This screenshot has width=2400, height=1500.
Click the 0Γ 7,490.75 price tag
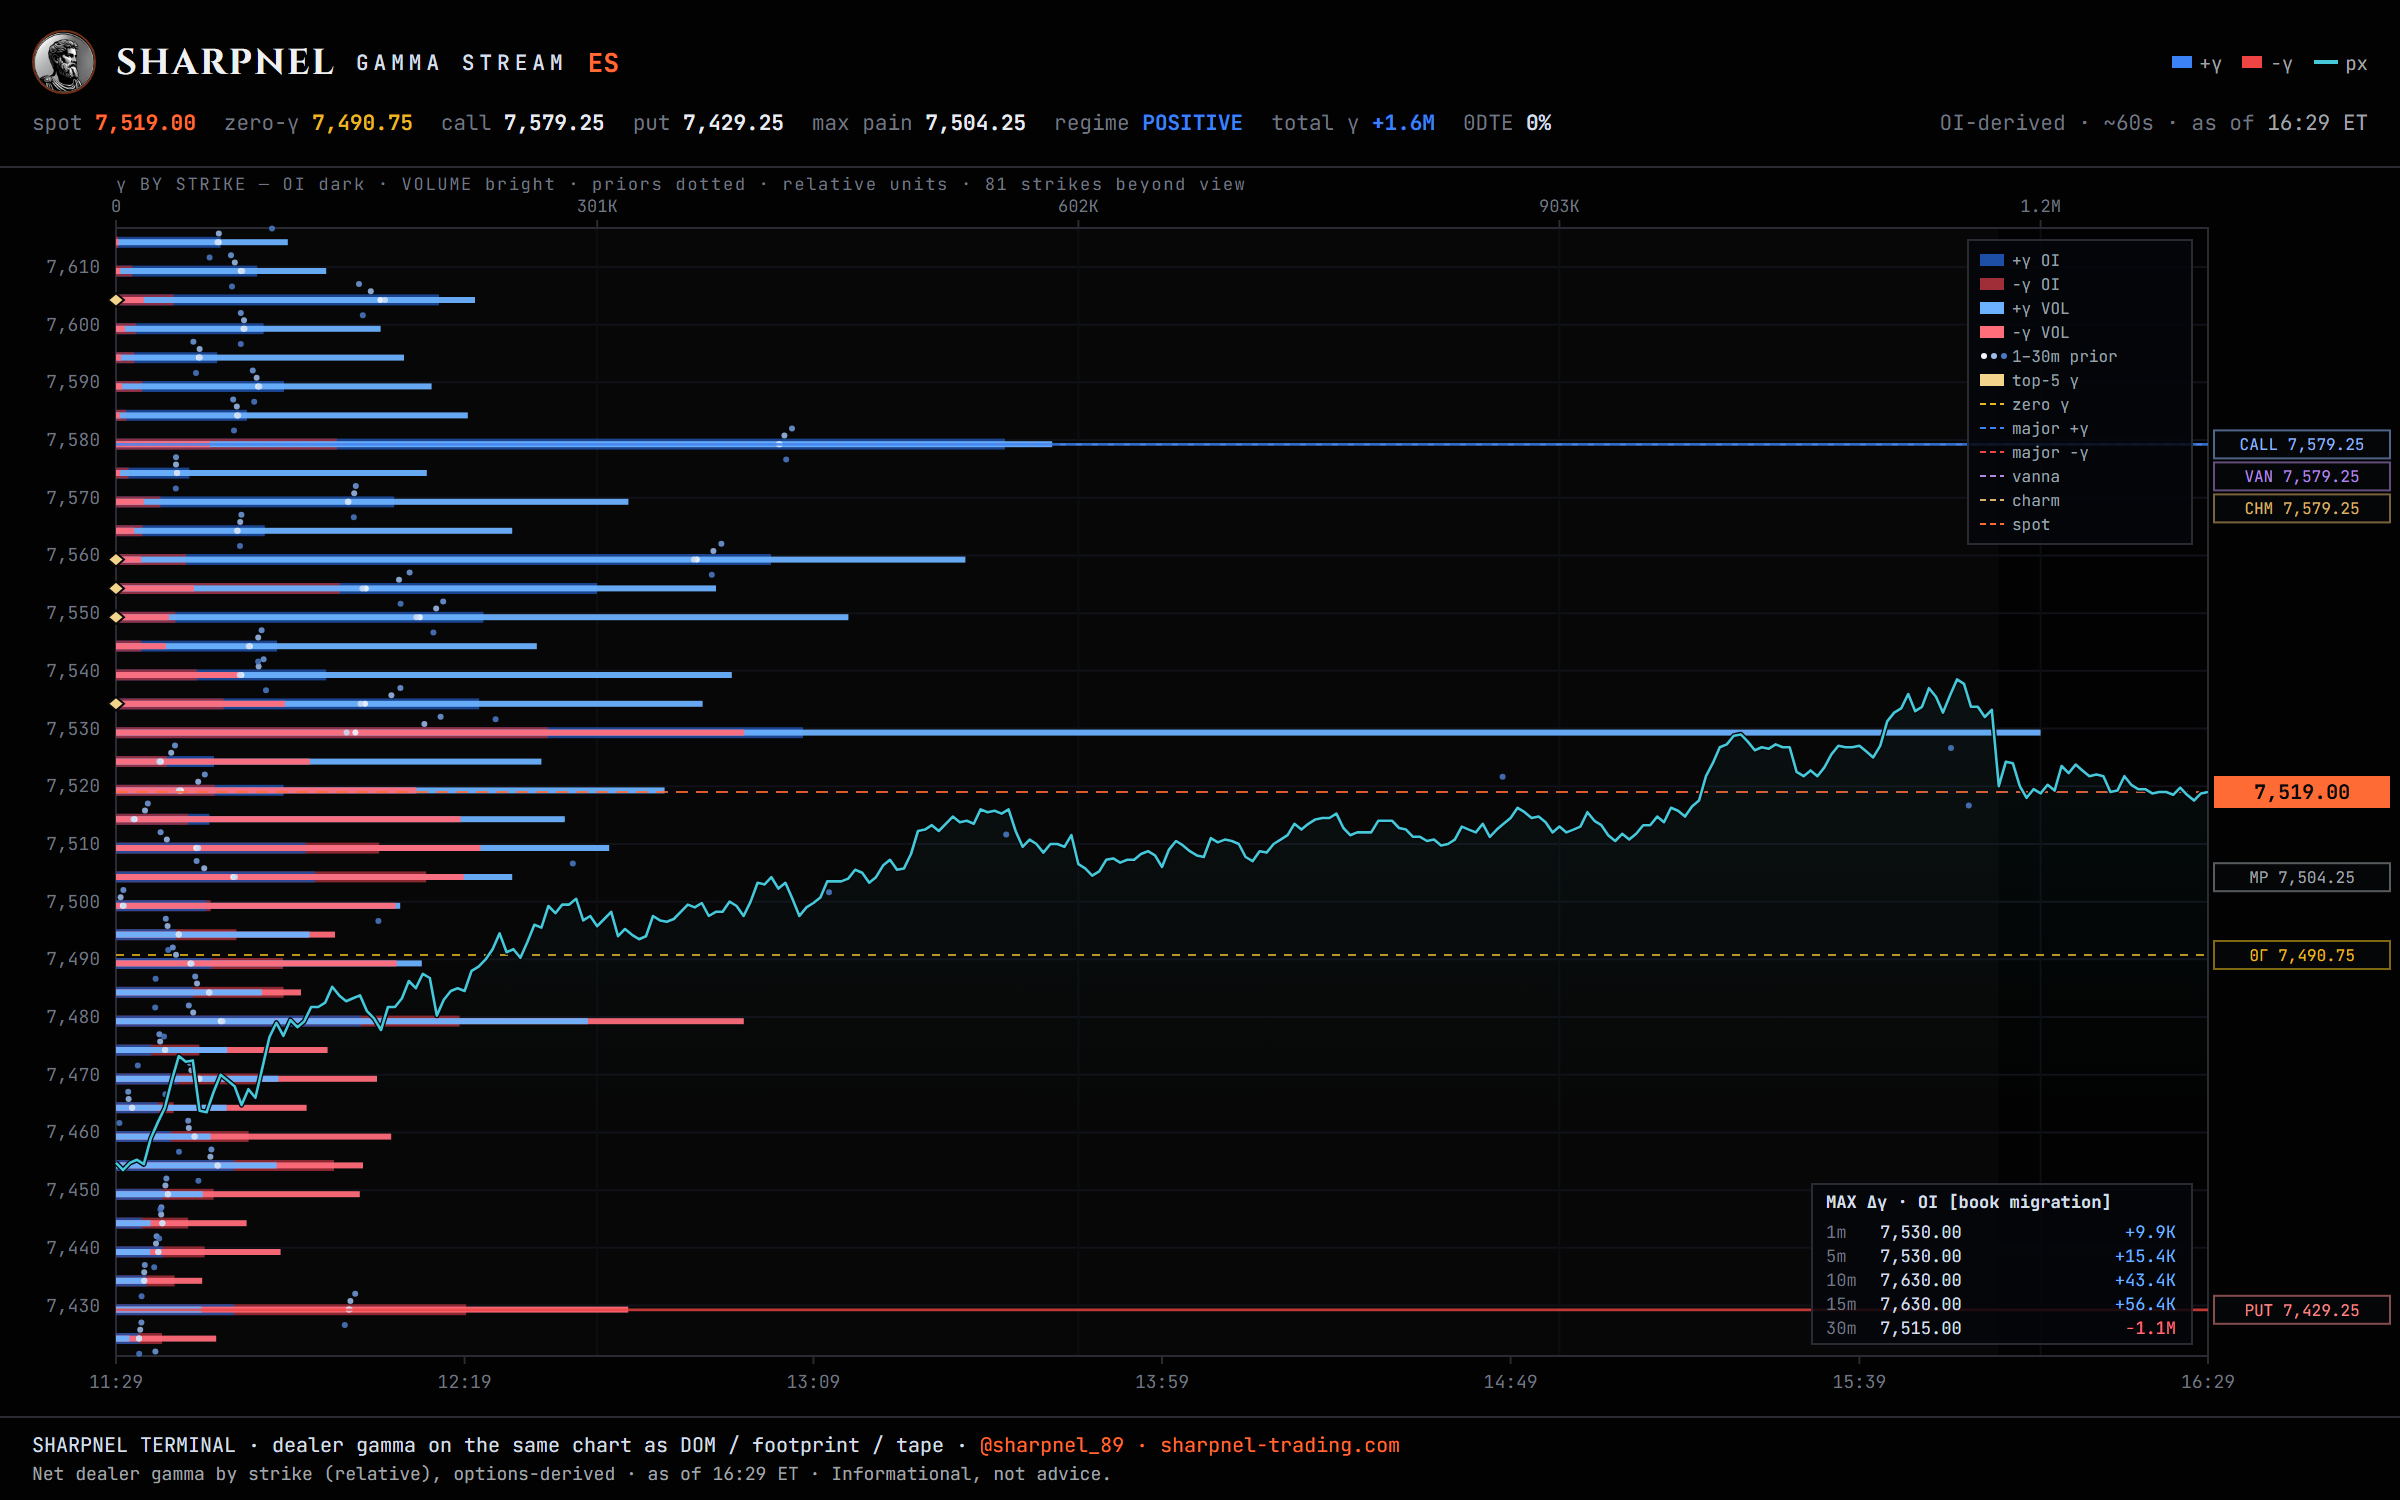point(2302,955)
